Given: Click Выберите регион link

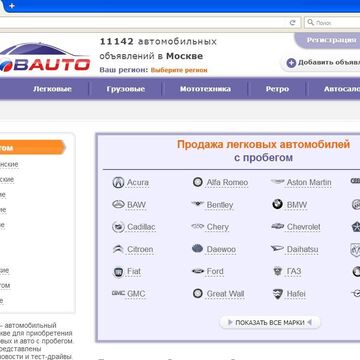Looking at the screenshot, I should point(179,70).
